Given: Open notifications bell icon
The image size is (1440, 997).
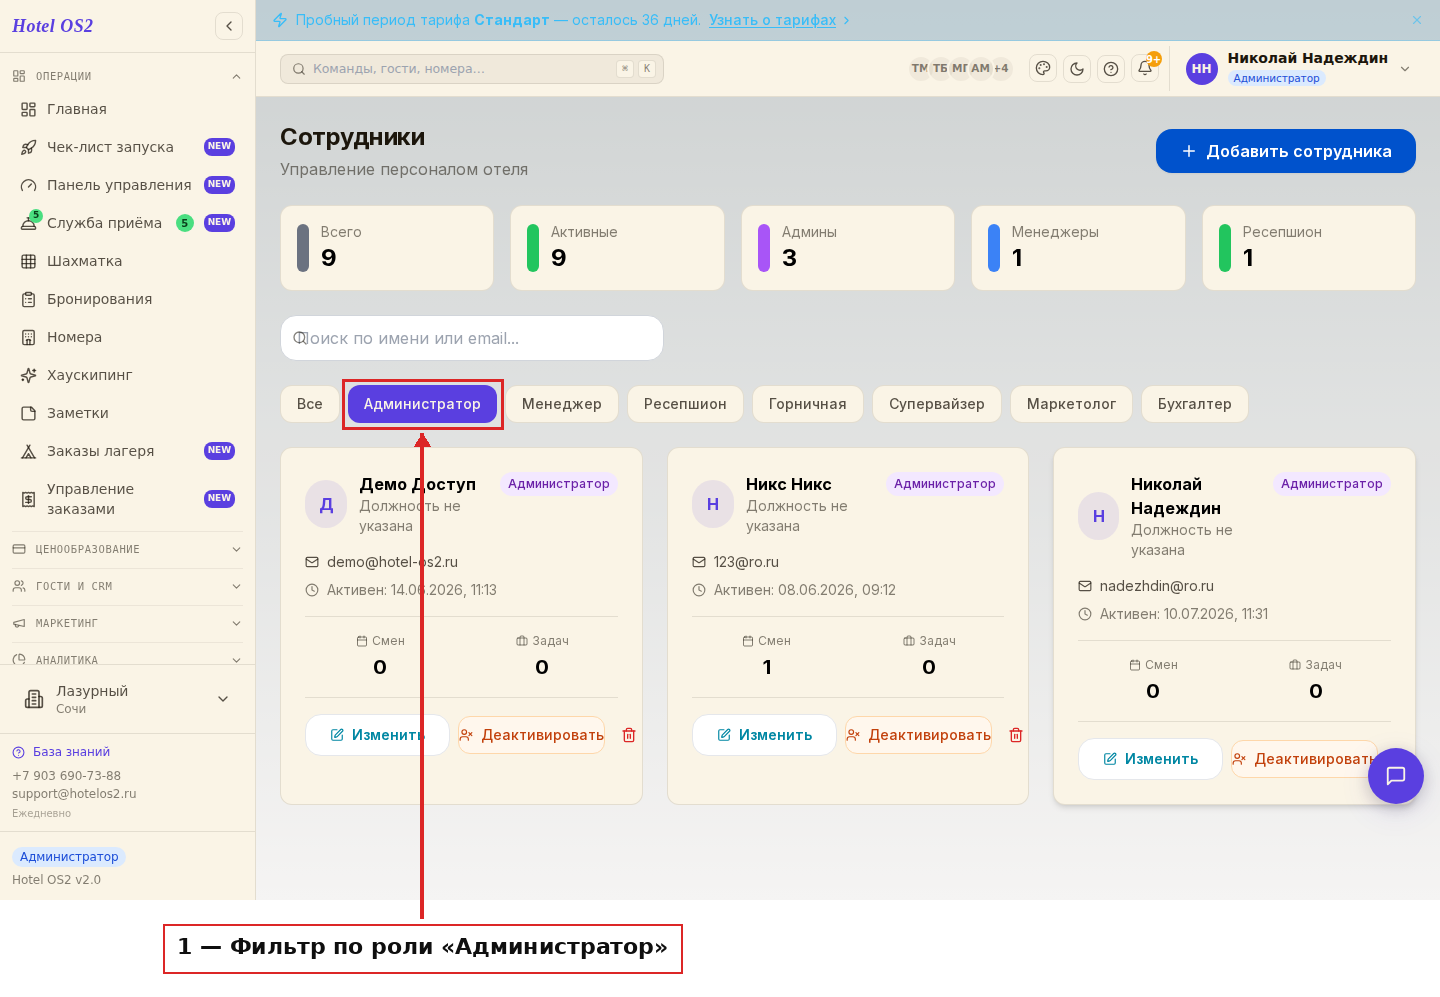Looking at the screenshot, I should click(1145, 69).
